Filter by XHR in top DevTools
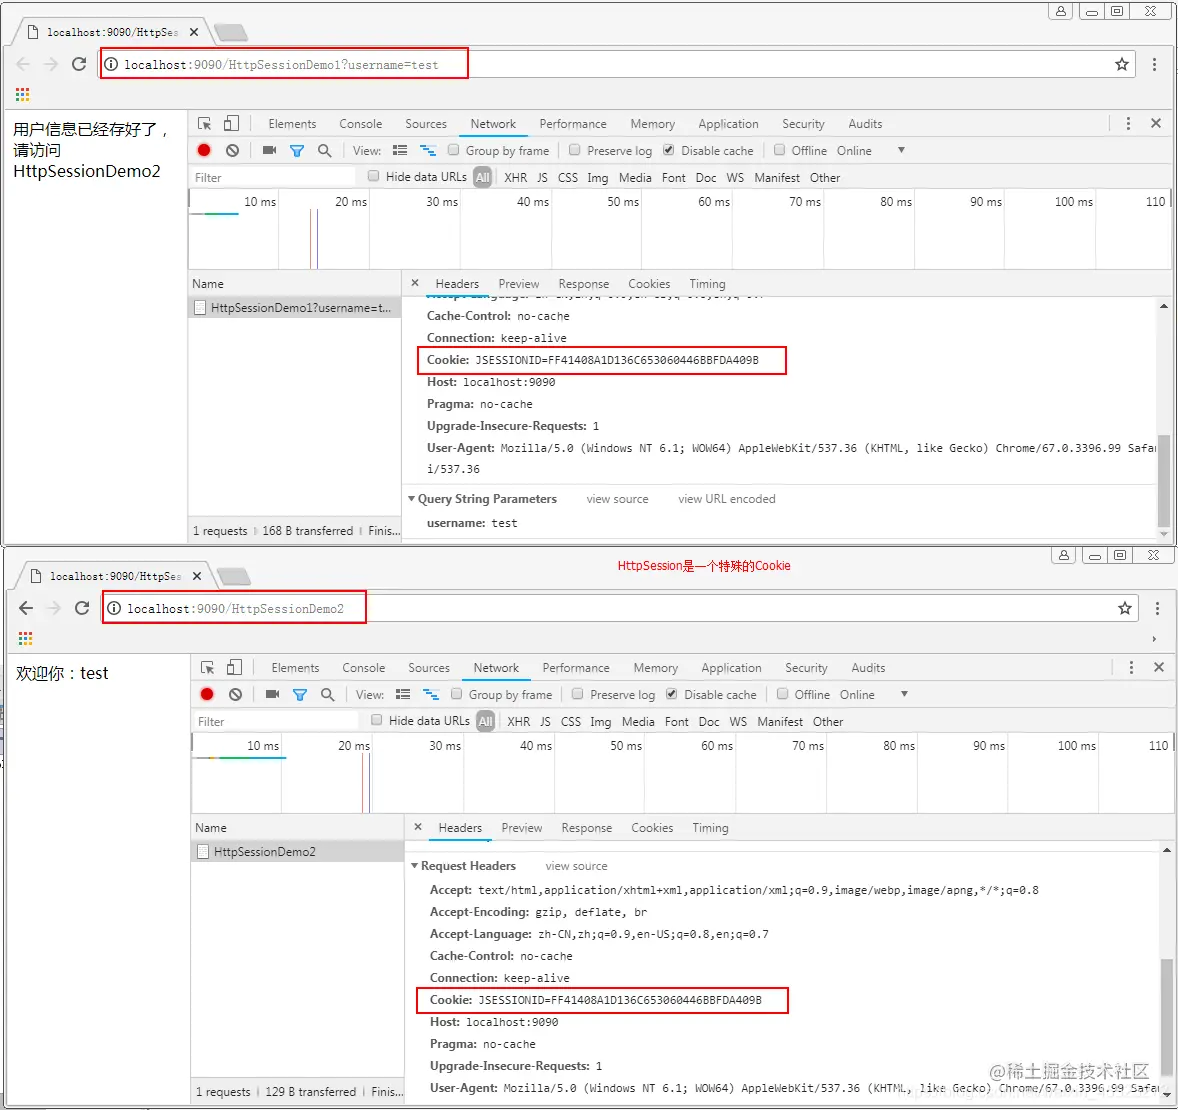1178x1110 pixels. coord(515,177)
